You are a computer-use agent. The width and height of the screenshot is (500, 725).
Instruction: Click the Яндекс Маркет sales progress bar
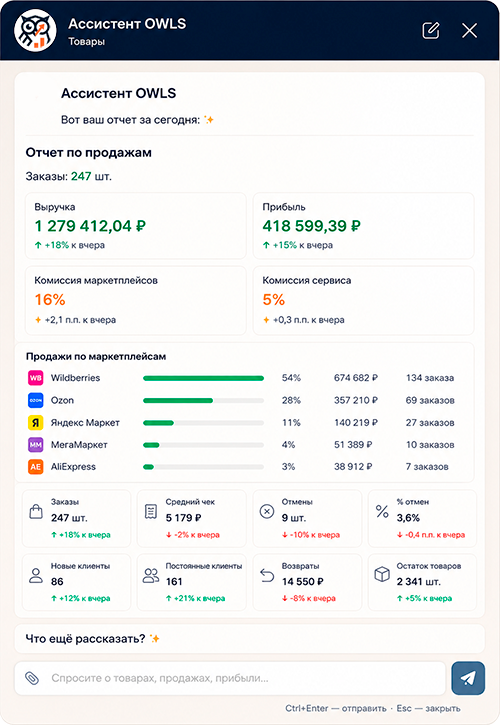tap(204, 423)
